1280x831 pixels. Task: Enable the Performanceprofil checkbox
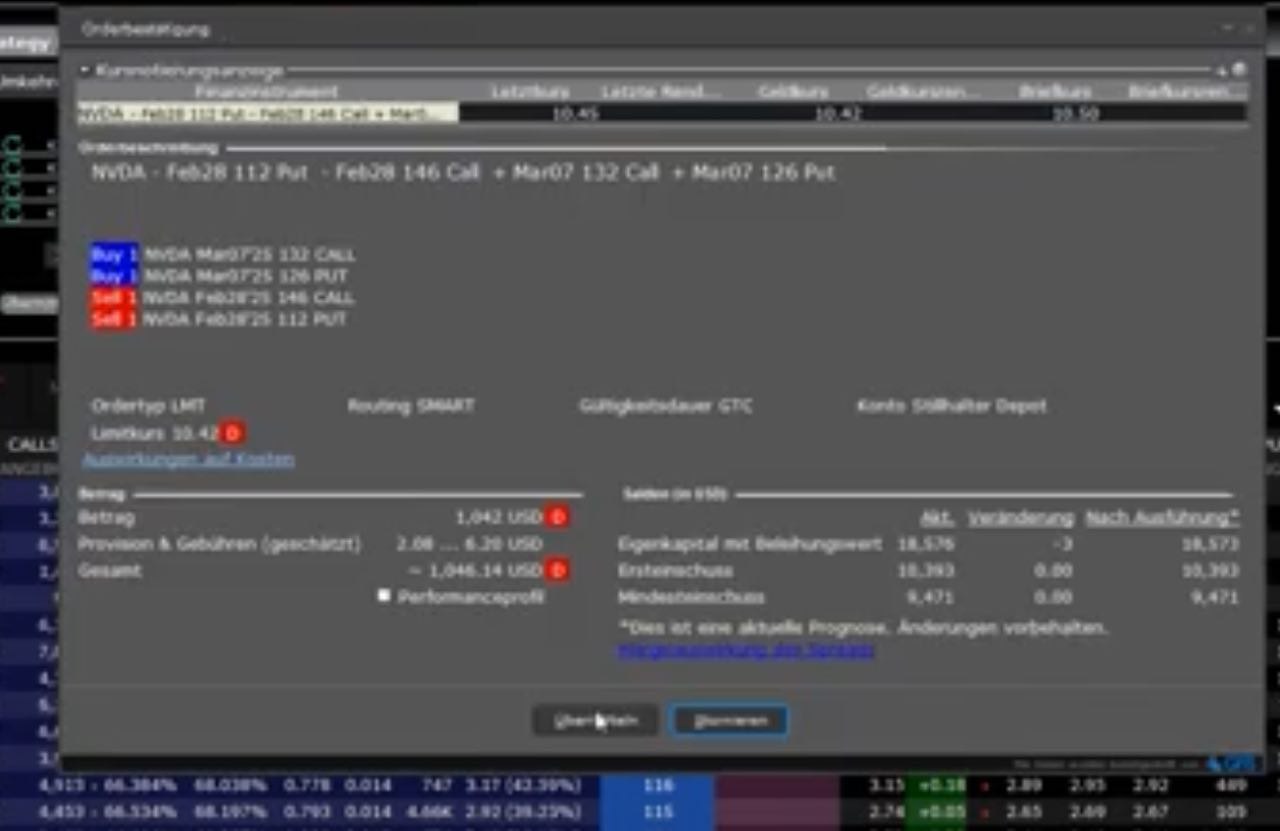click(384, 595)
